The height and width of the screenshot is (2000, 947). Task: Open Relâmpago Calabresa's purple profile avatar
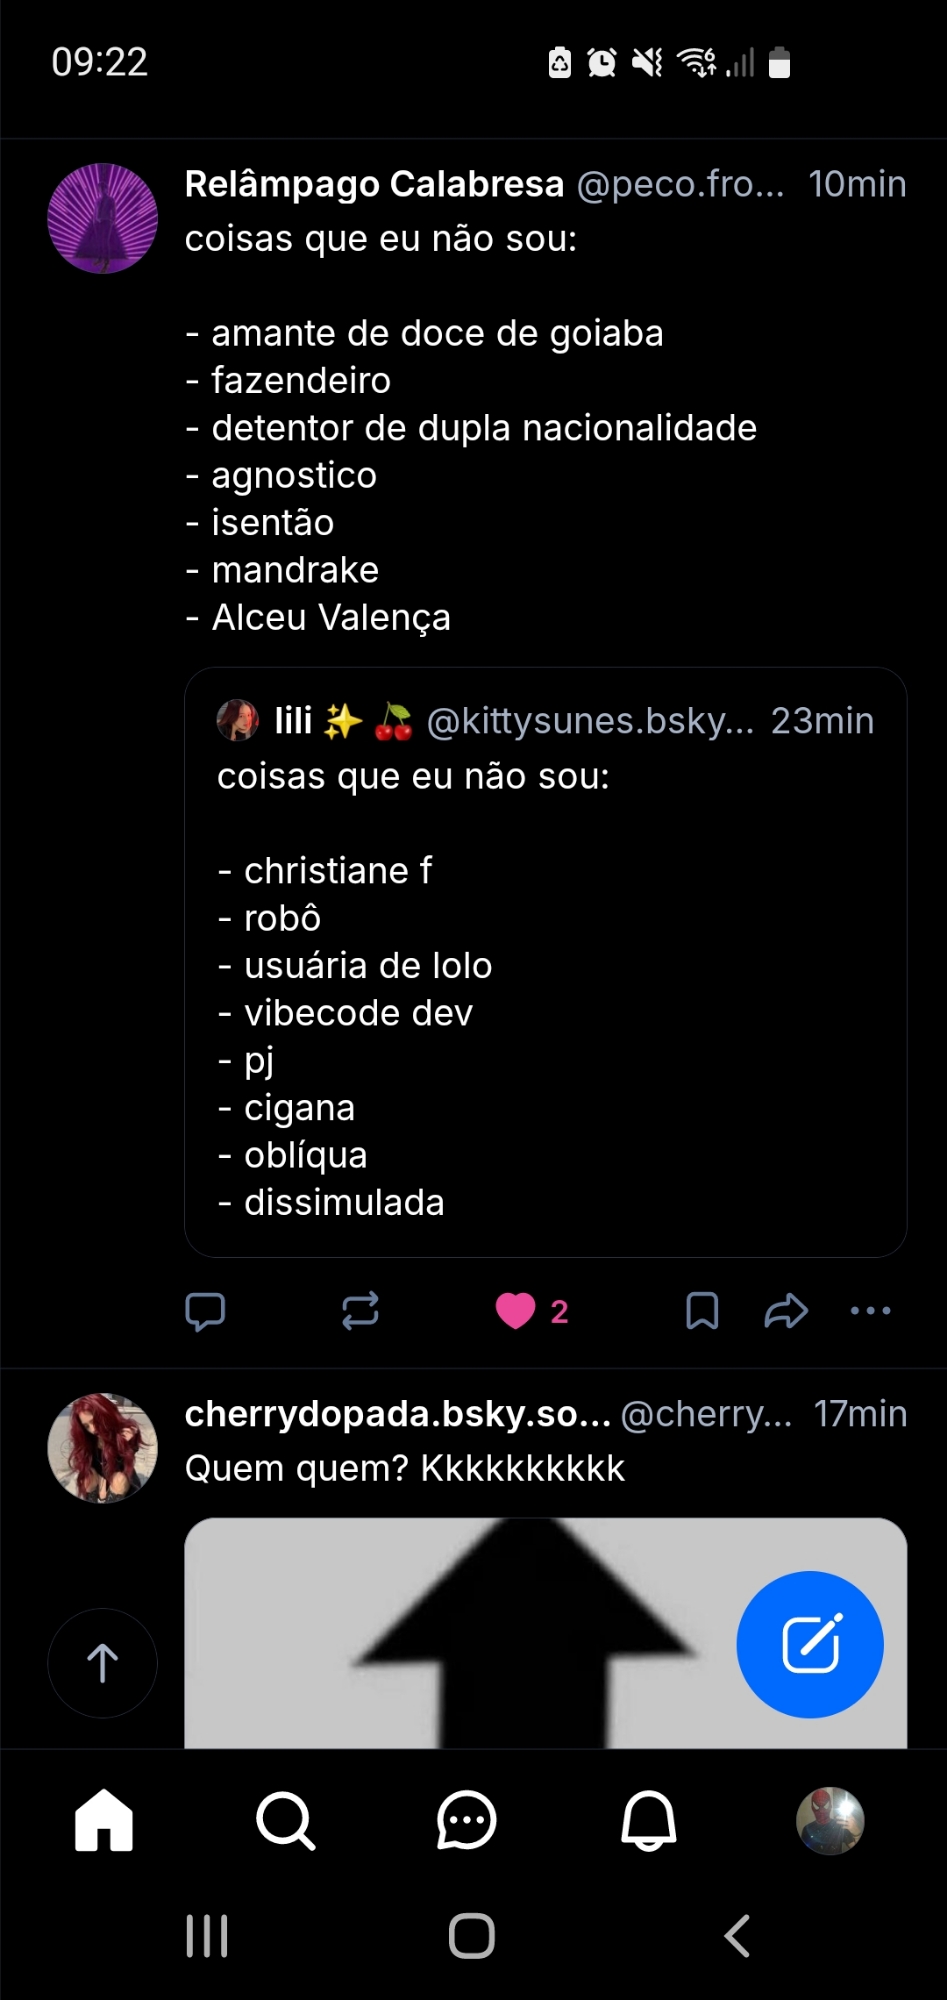[x=102, y=218]
